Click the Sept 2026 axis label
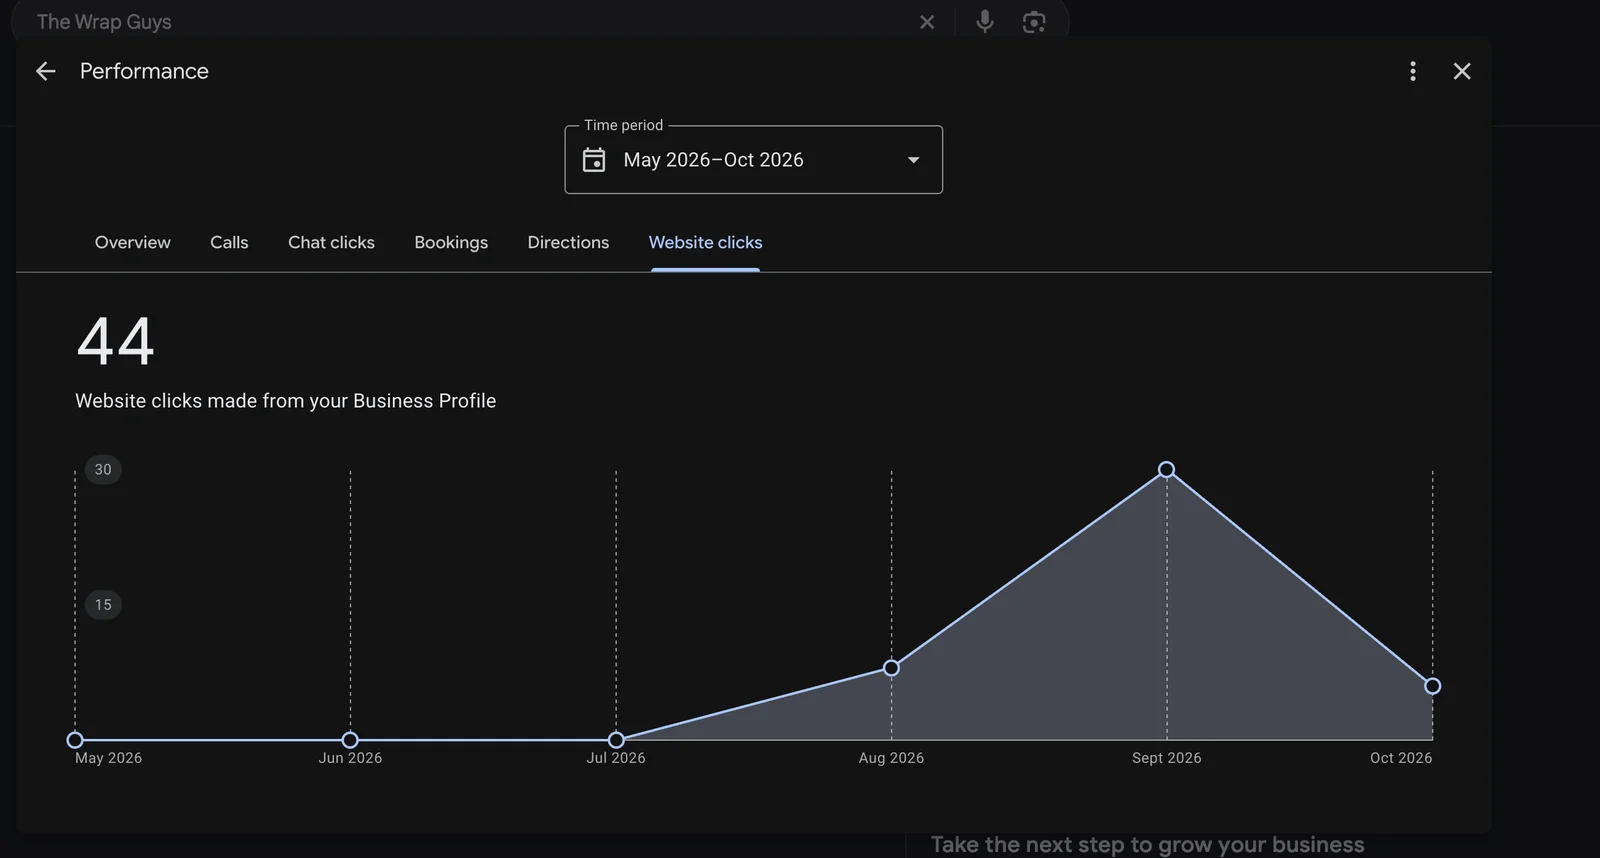 1166,758
